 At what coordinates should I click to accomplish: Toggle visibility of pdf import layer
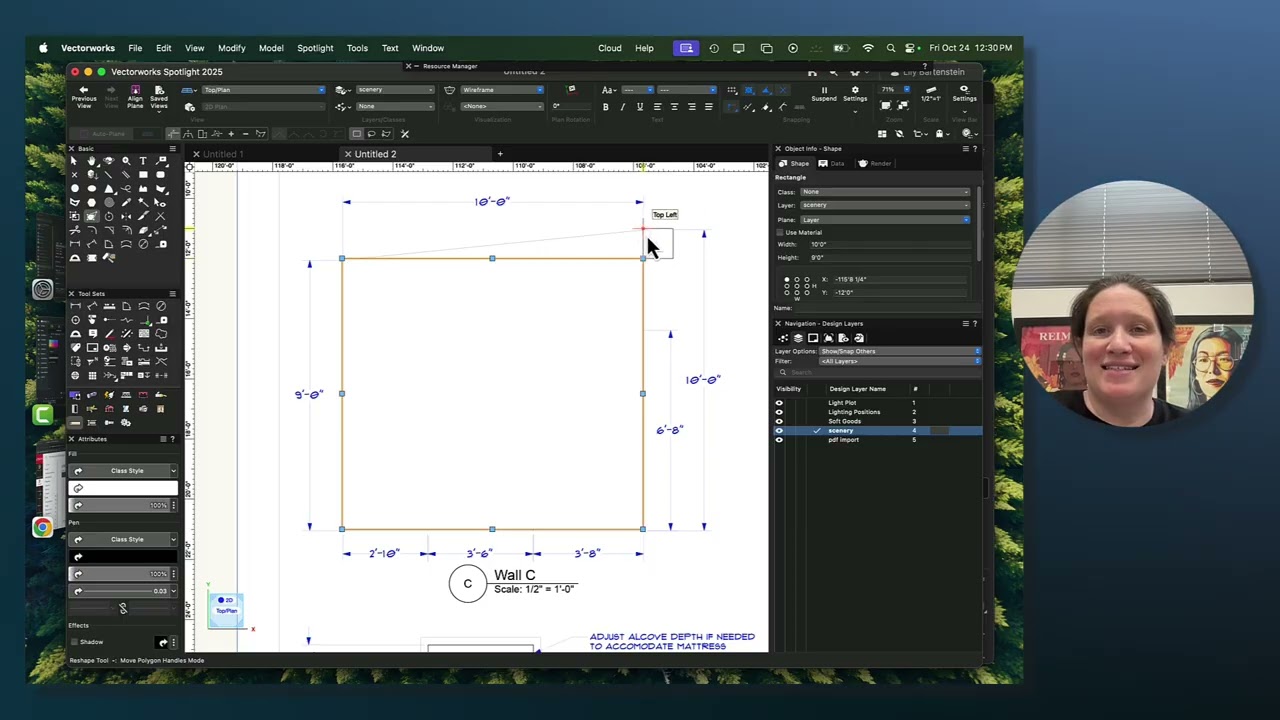tap(779, 440)
